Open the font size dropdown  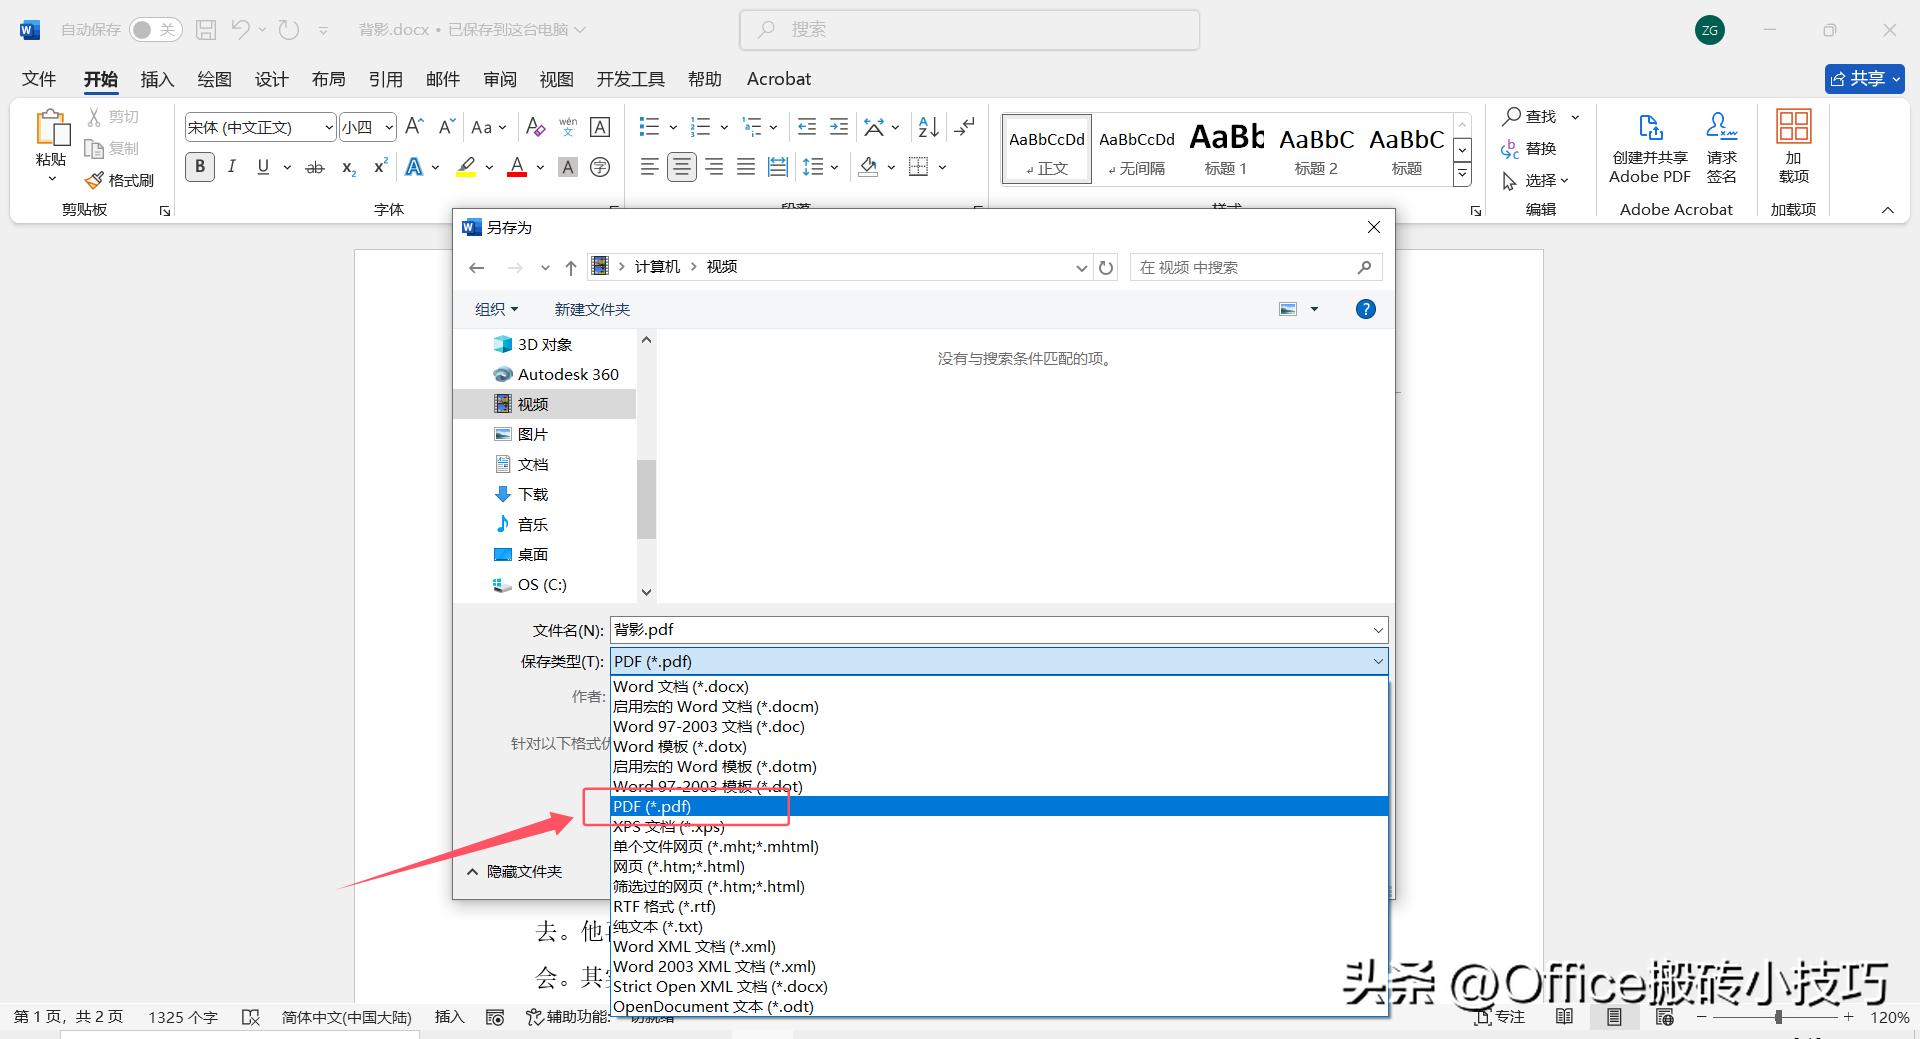(388, 127)
